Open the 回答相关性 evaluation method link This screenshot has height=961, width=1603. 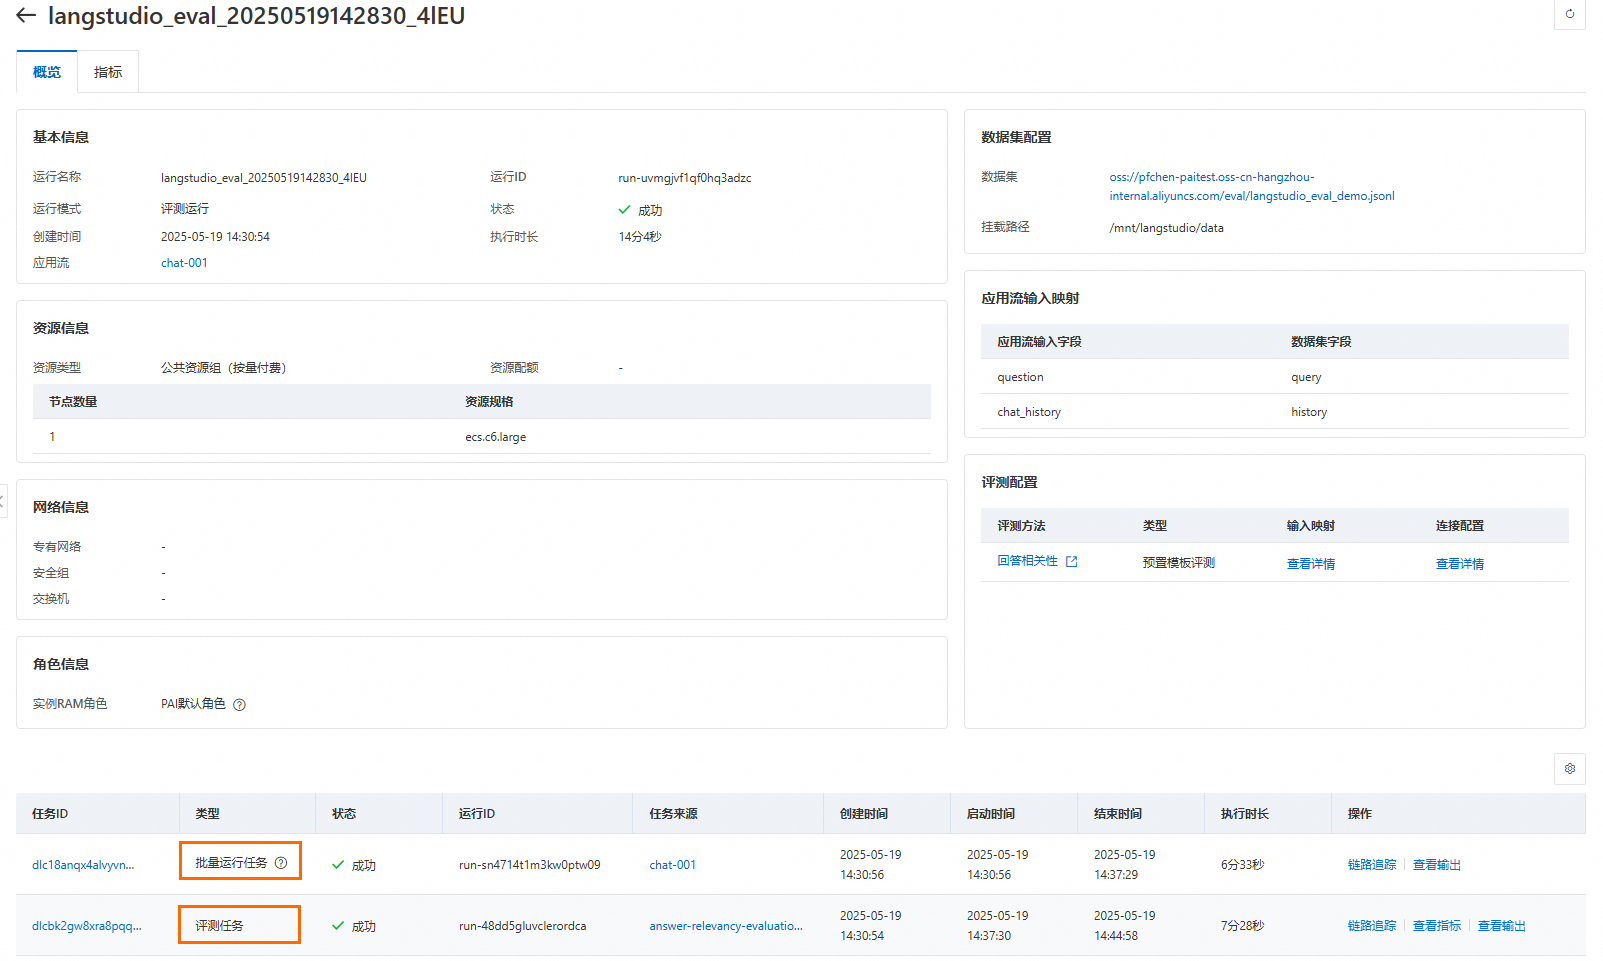click(x=1027, y=561)
